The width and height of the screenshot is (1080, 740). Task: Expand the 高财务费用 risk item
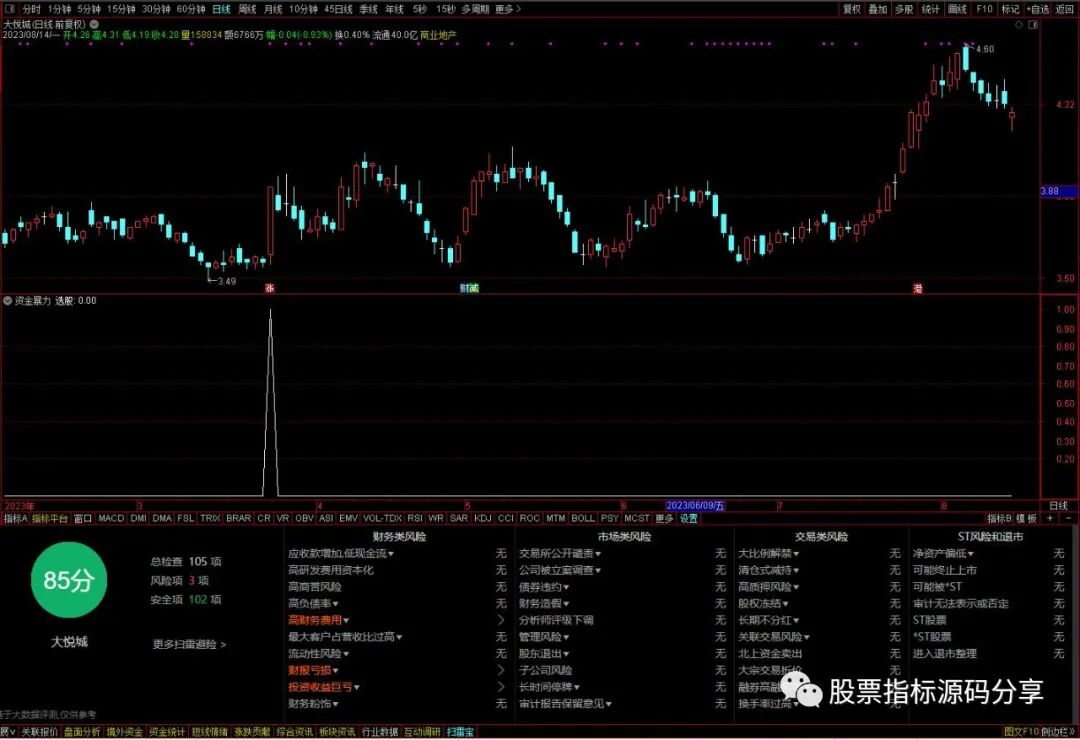[x=318, y=620]
